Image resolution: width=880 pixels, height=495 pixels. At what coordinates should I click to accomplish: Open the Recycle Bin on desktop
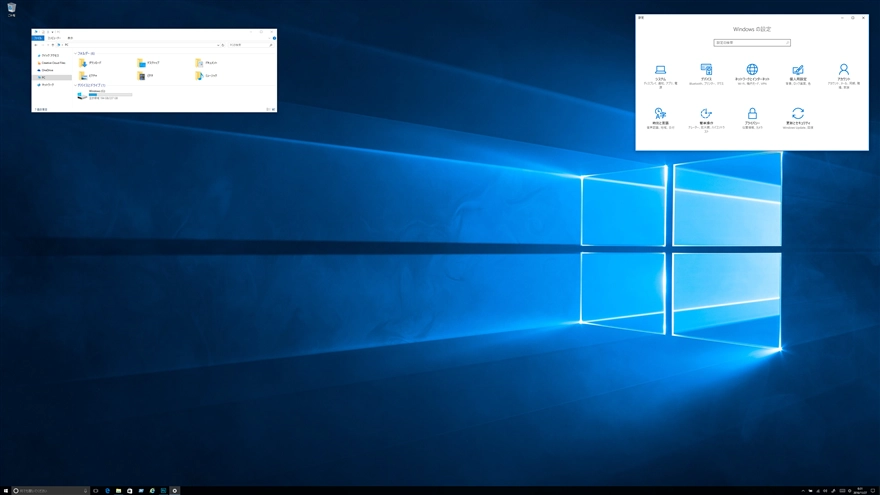[x=11, y=10]
